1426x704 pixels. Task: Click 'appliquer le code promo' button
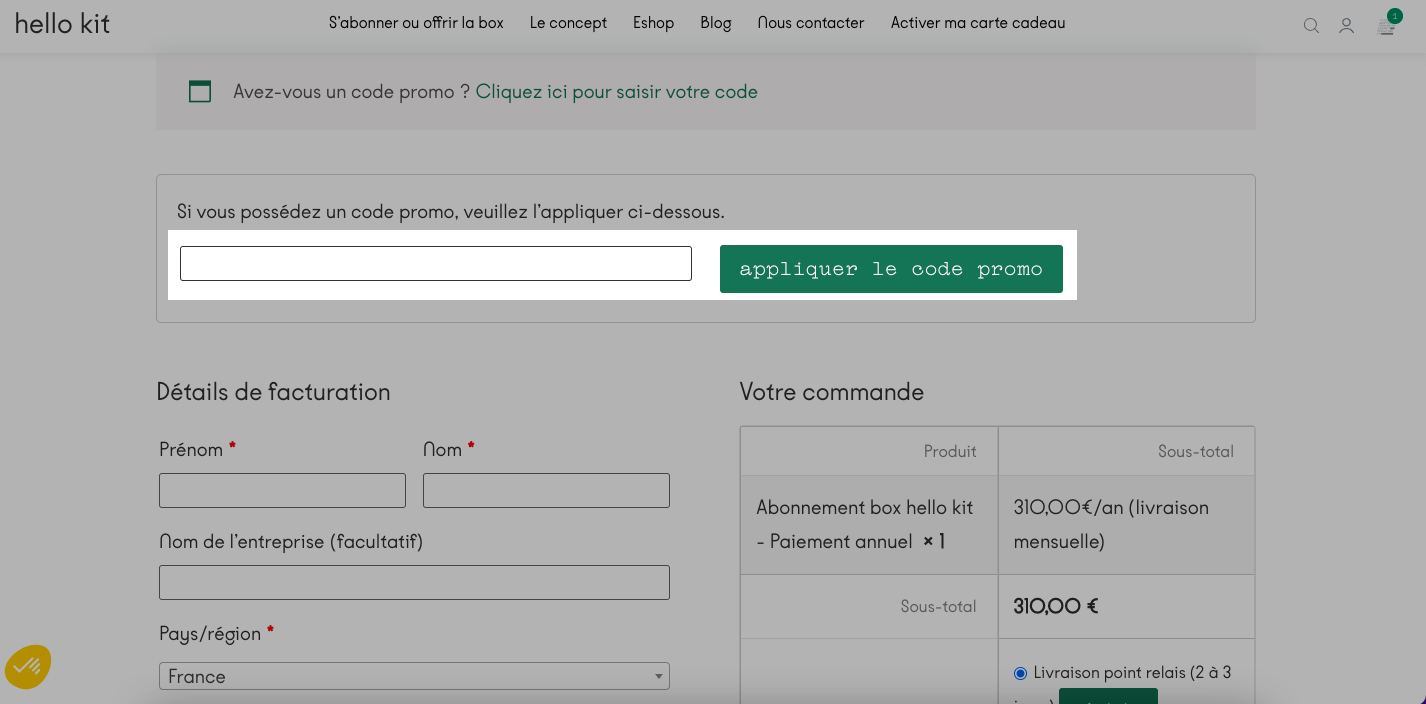(891, 269)
